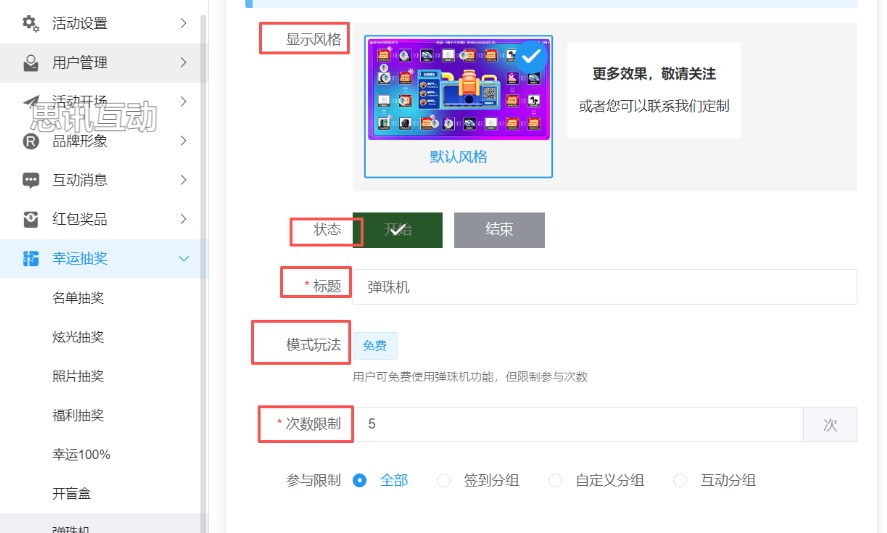Select the 全部 radio option
887x533 pixels.
pyautogui.click(x=360, y=480)
